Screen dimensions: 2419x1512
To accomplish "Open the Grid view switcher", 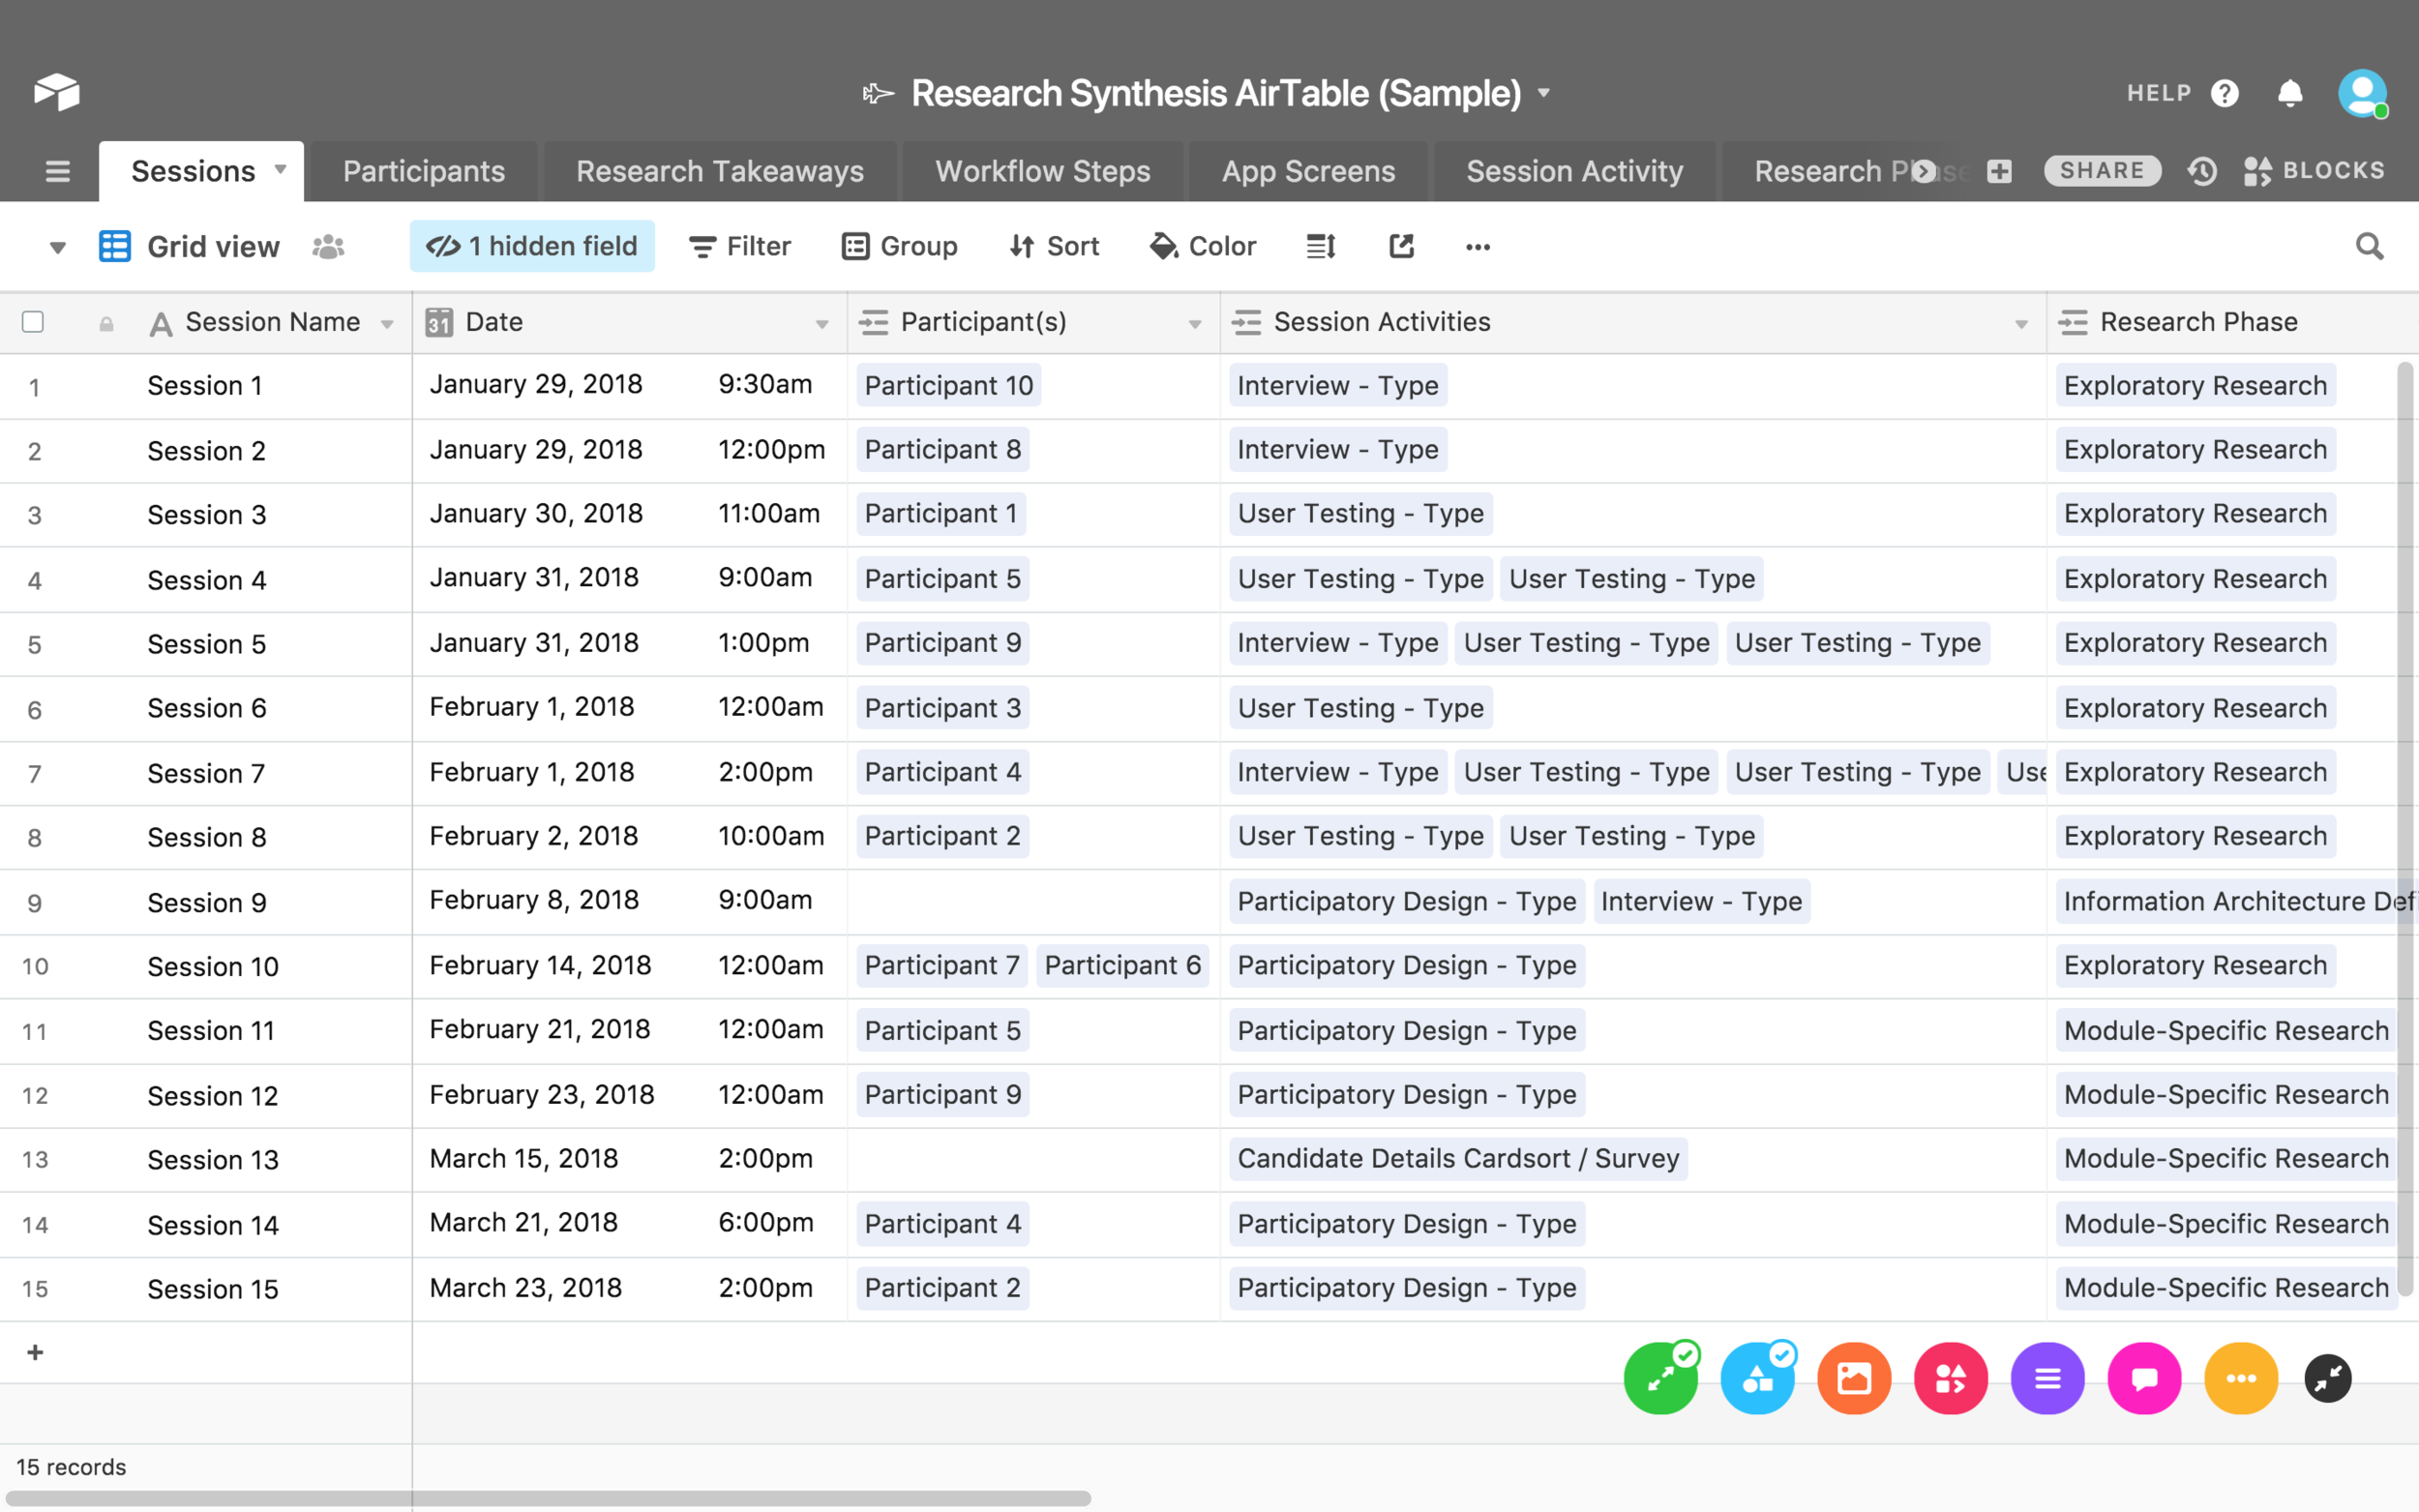I will pyautogui.click(x=189, y=246).
